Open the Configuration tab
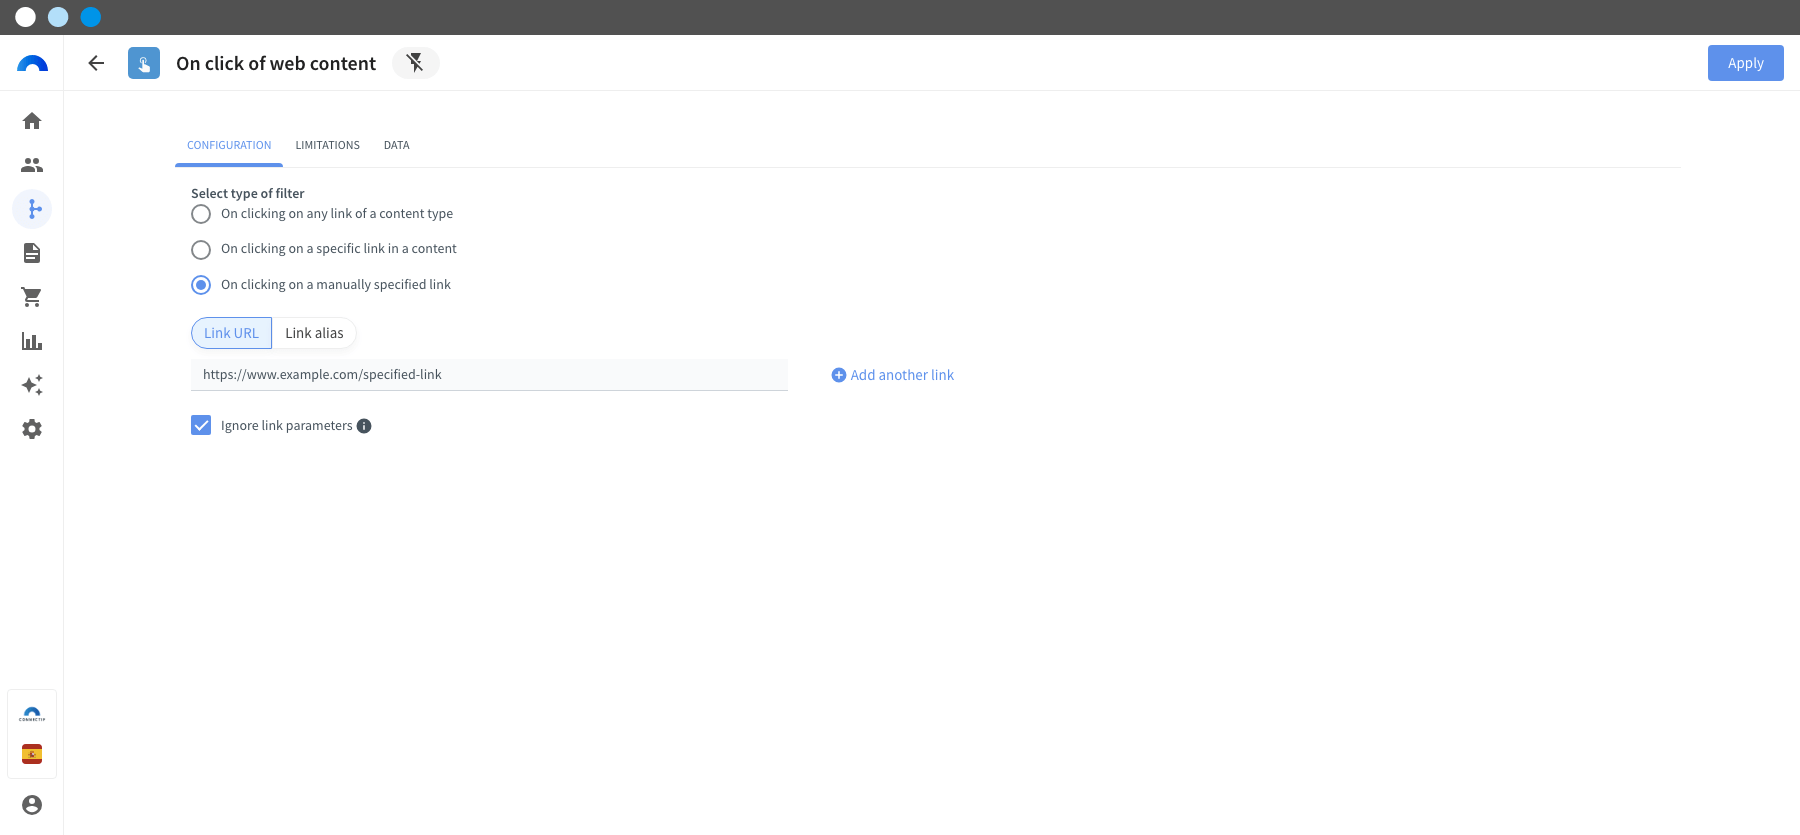This screenshot has height=835, width=1800. coord(229,145)
